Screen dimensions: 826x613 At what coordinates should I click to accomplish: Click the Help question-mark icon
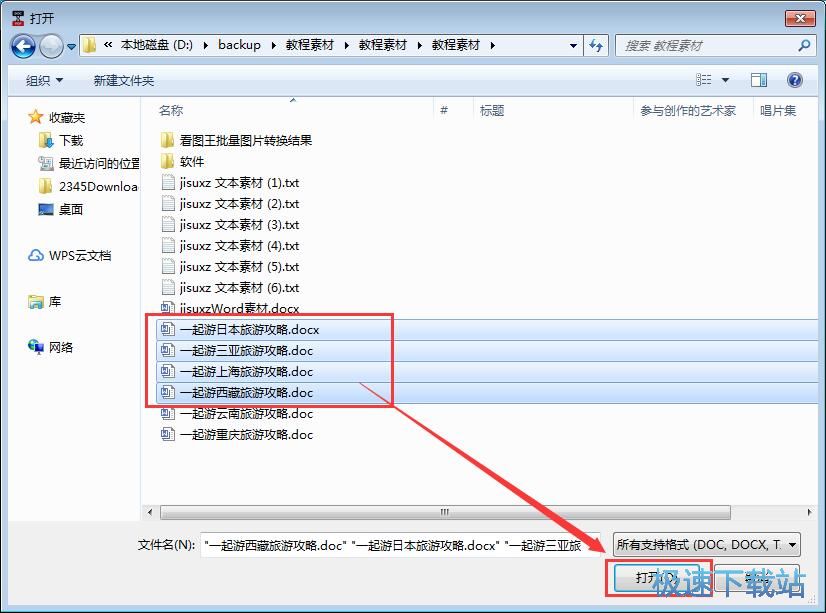pyautogui.click(x=794, y=79)
